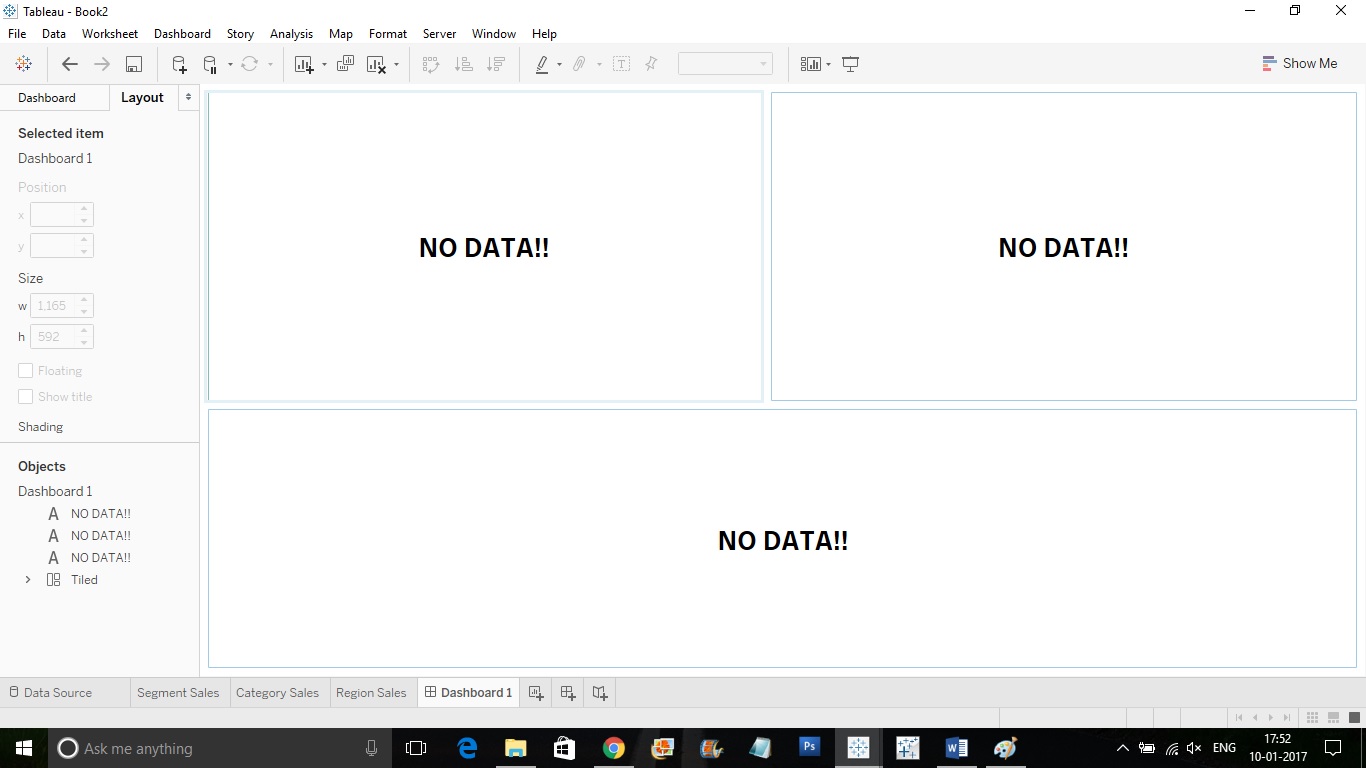Check the Show title option
This screenshot has height=768, width=1366.
pyautogui.click(x=25, y=396)
